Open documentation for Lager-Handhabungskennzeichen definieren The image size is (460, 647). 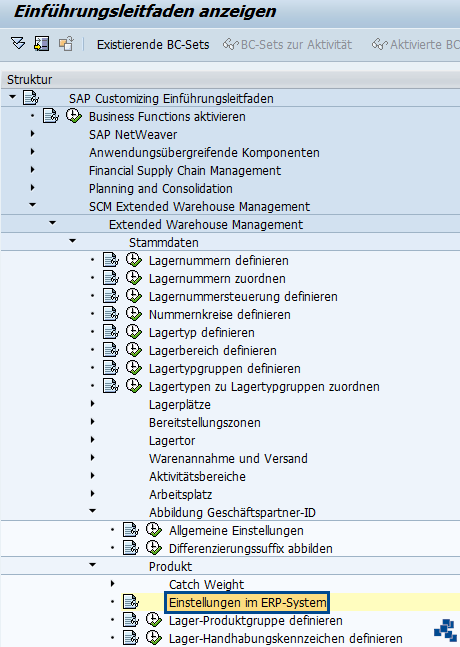click(131, 638)
